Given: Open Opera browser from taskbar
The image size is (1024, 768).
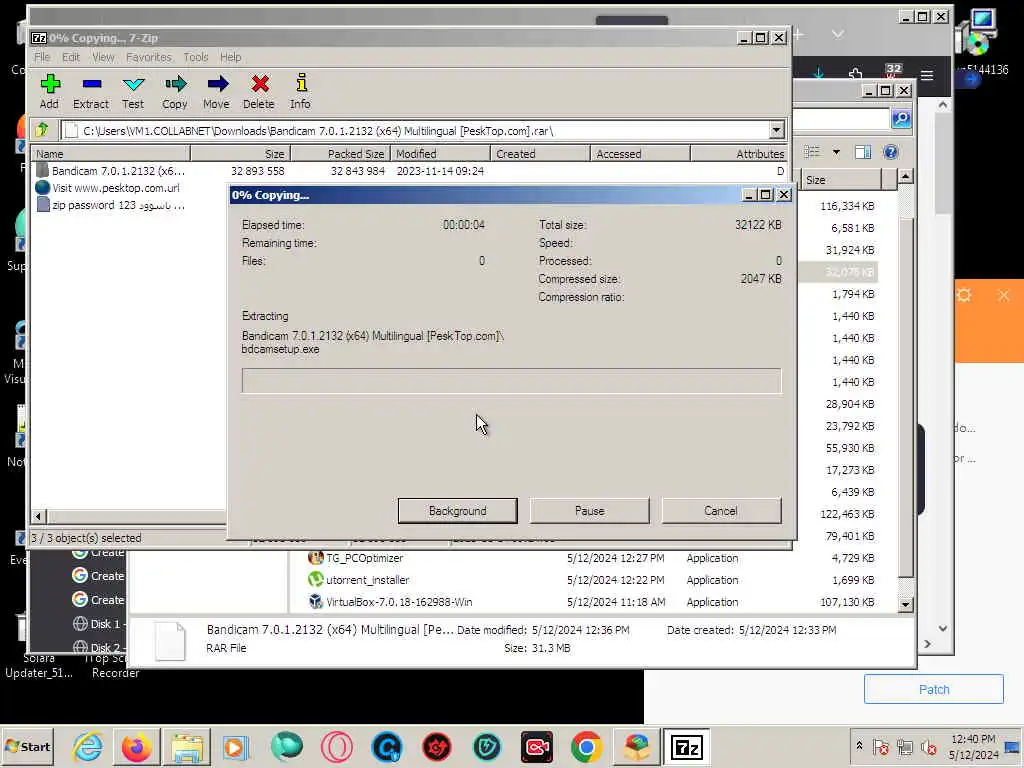Looking at the screenshot, I should pyautogui.click(x=337, y=746).
